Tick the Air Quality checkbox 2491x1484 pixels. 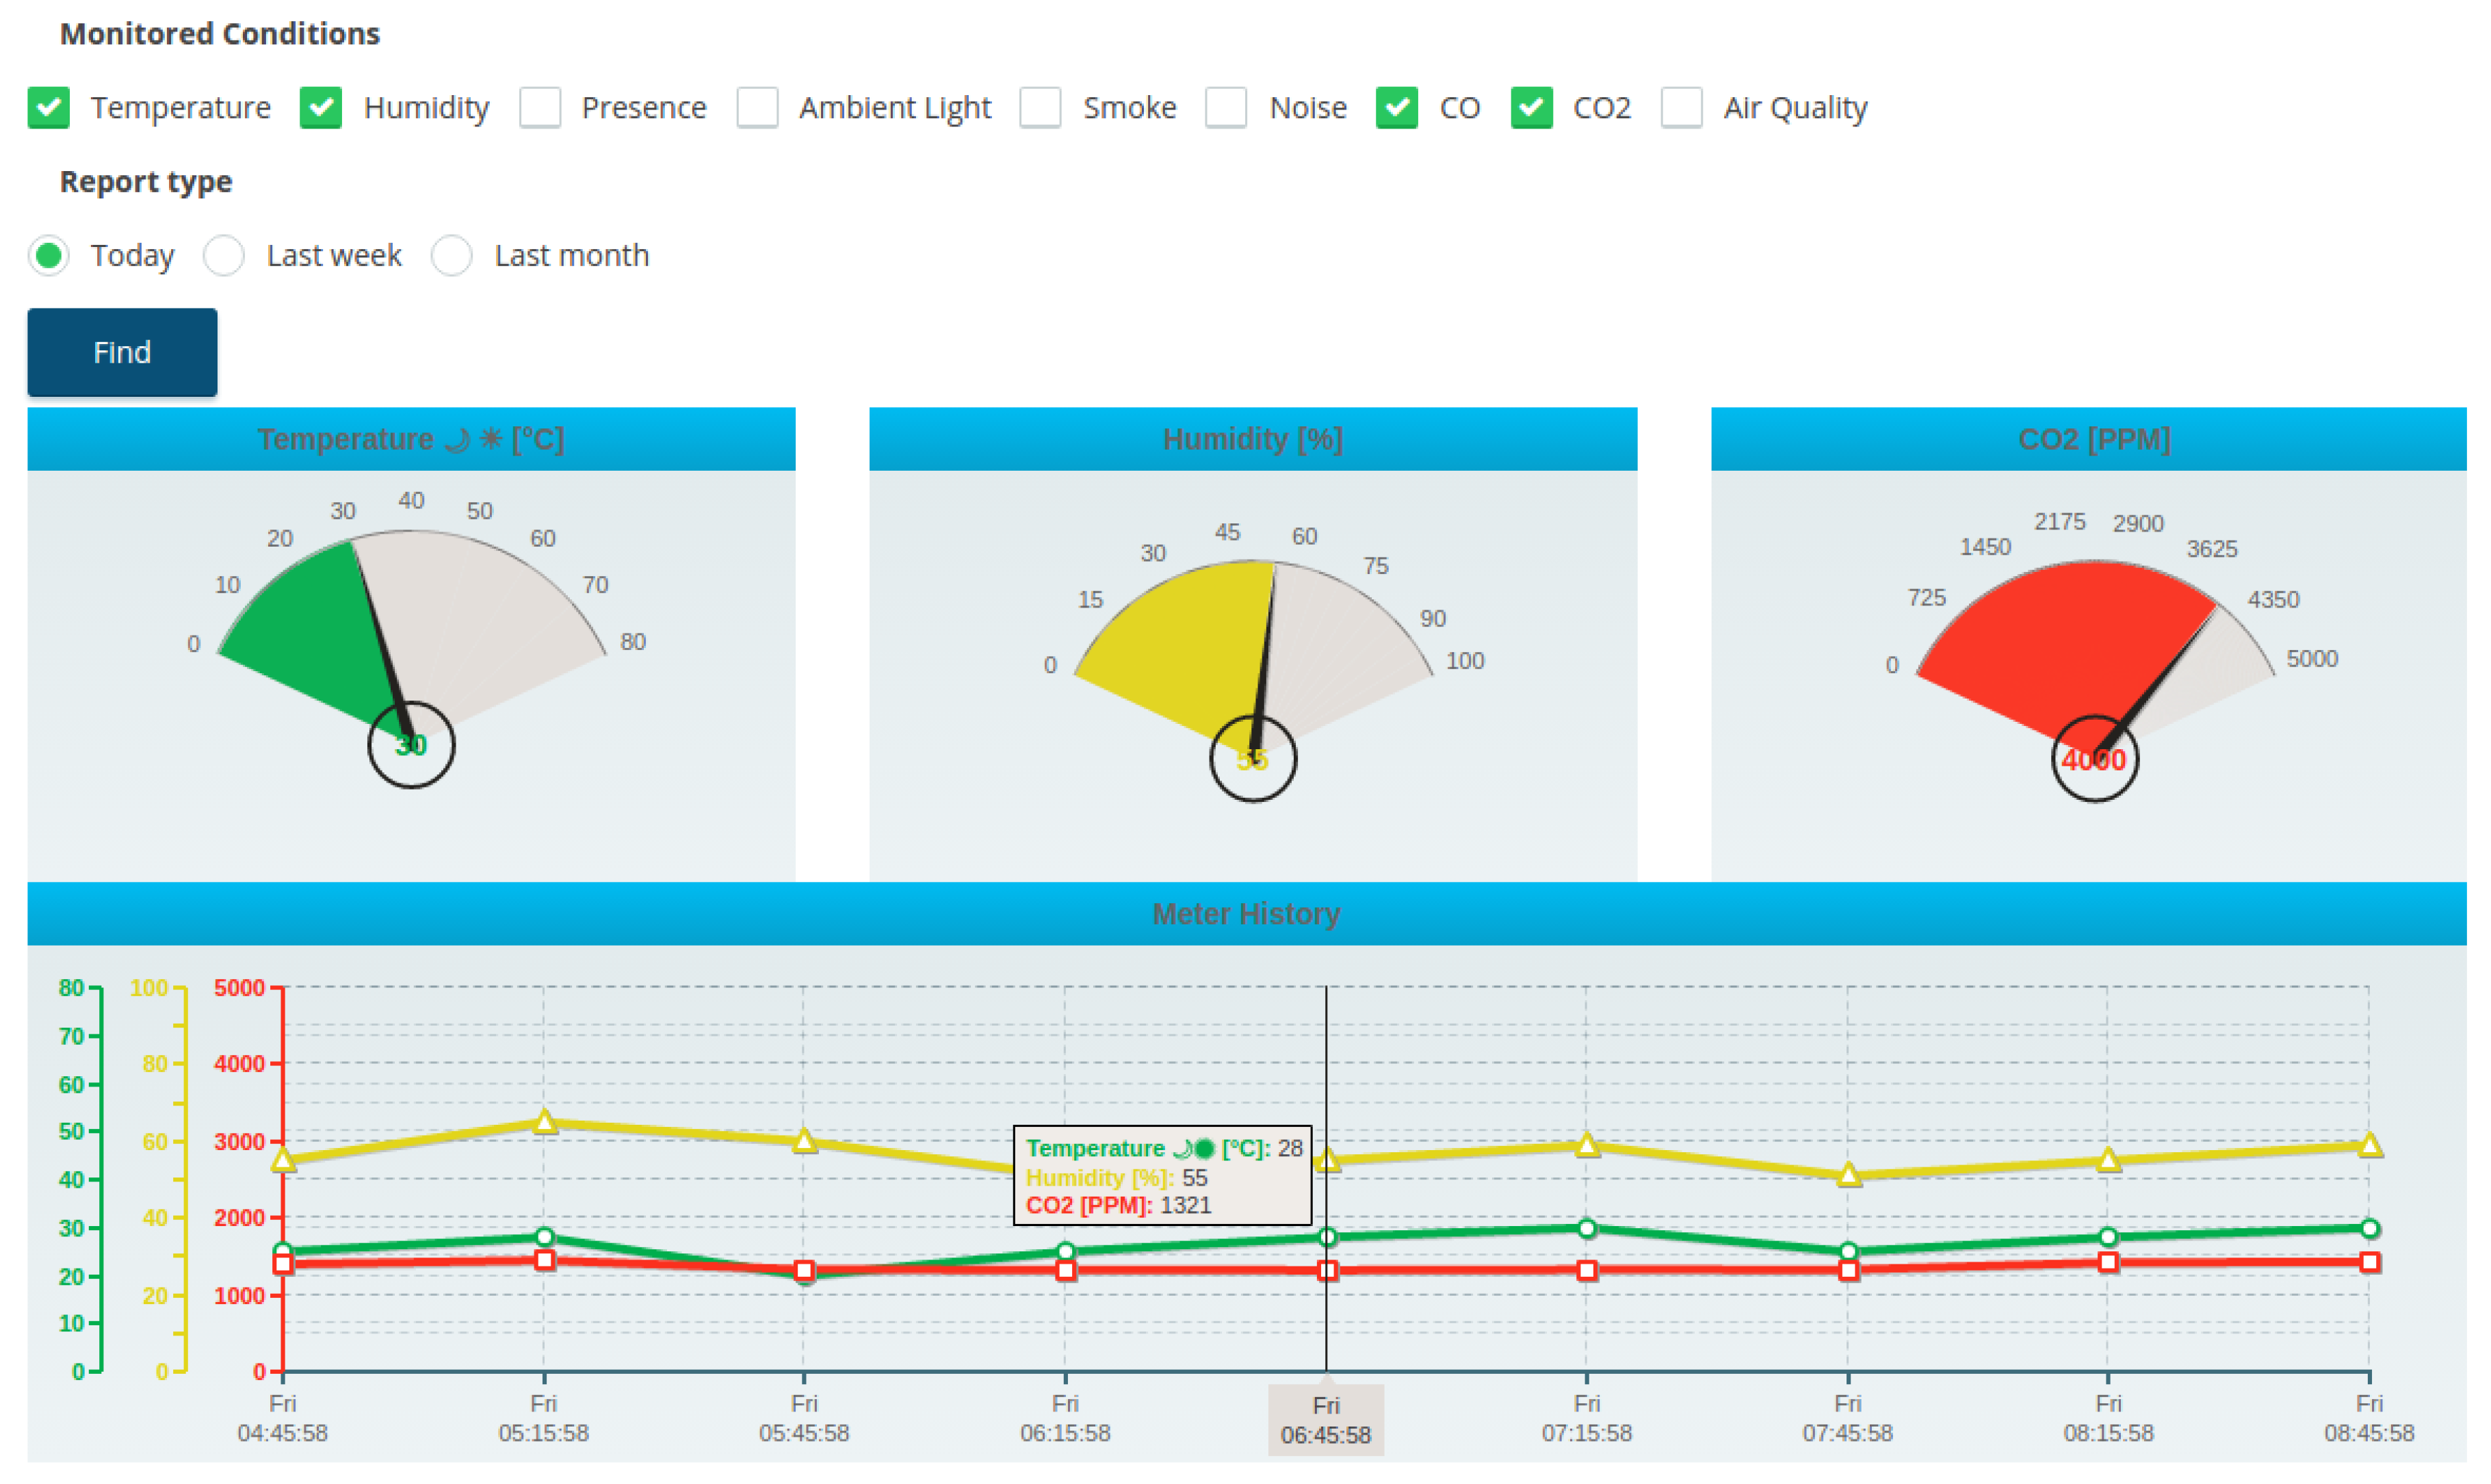(1683, 107)
